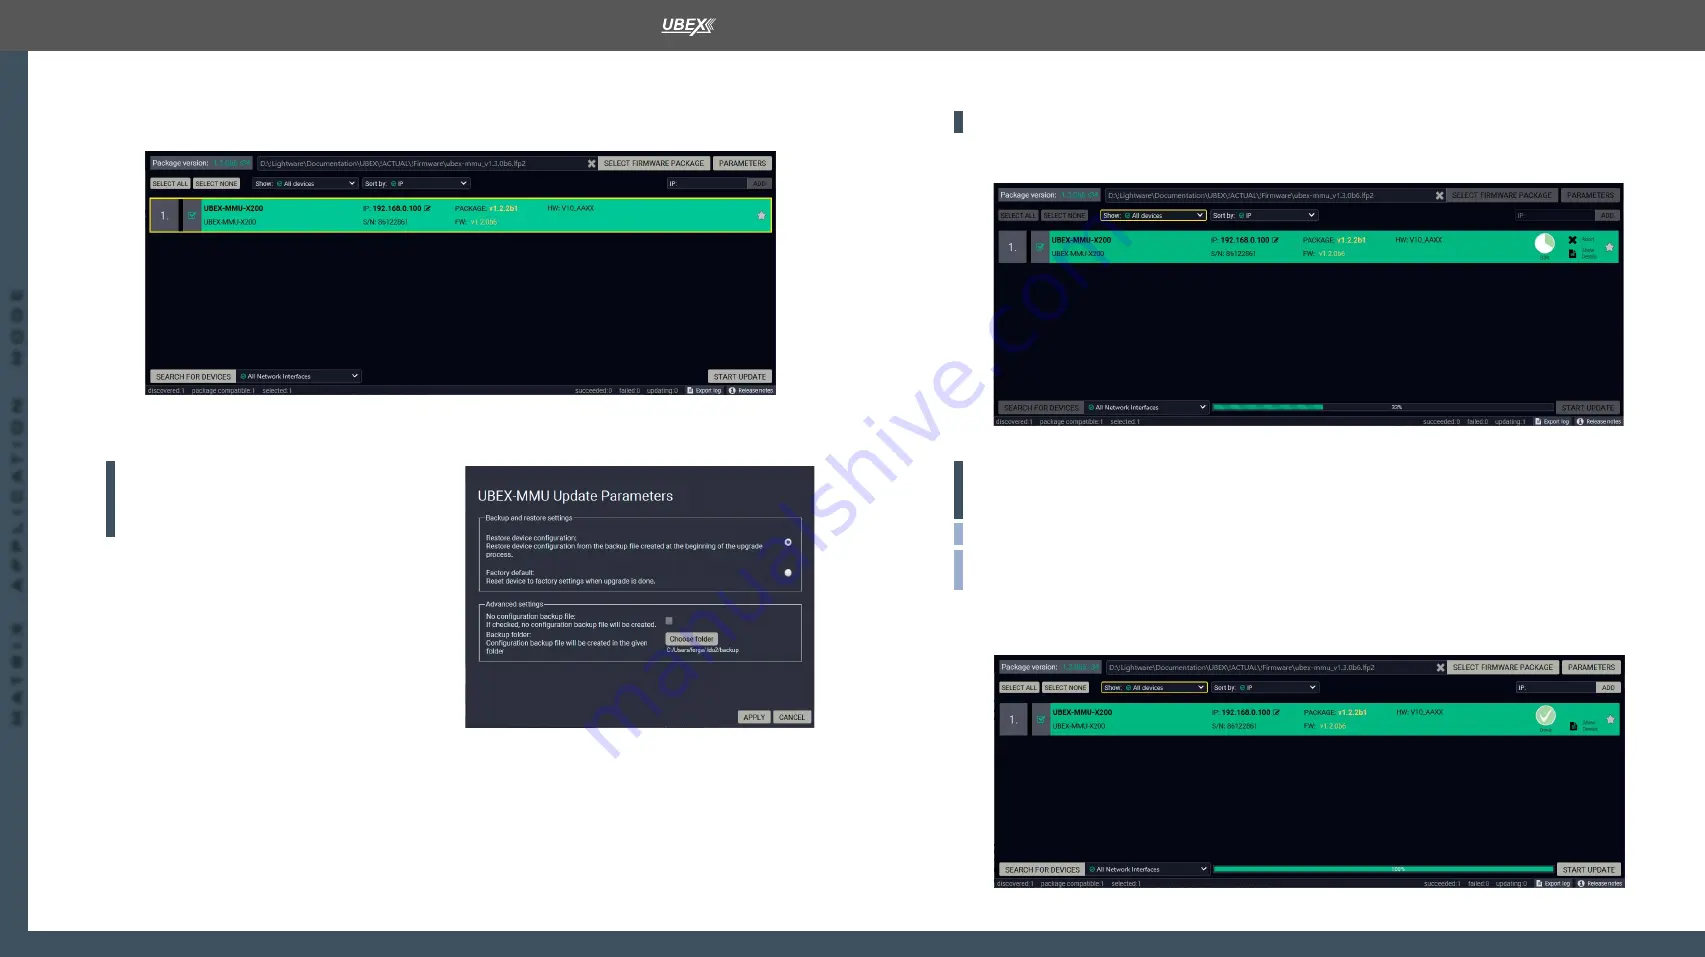Click Show Details icon in 100% done updater

[1573, 726]
